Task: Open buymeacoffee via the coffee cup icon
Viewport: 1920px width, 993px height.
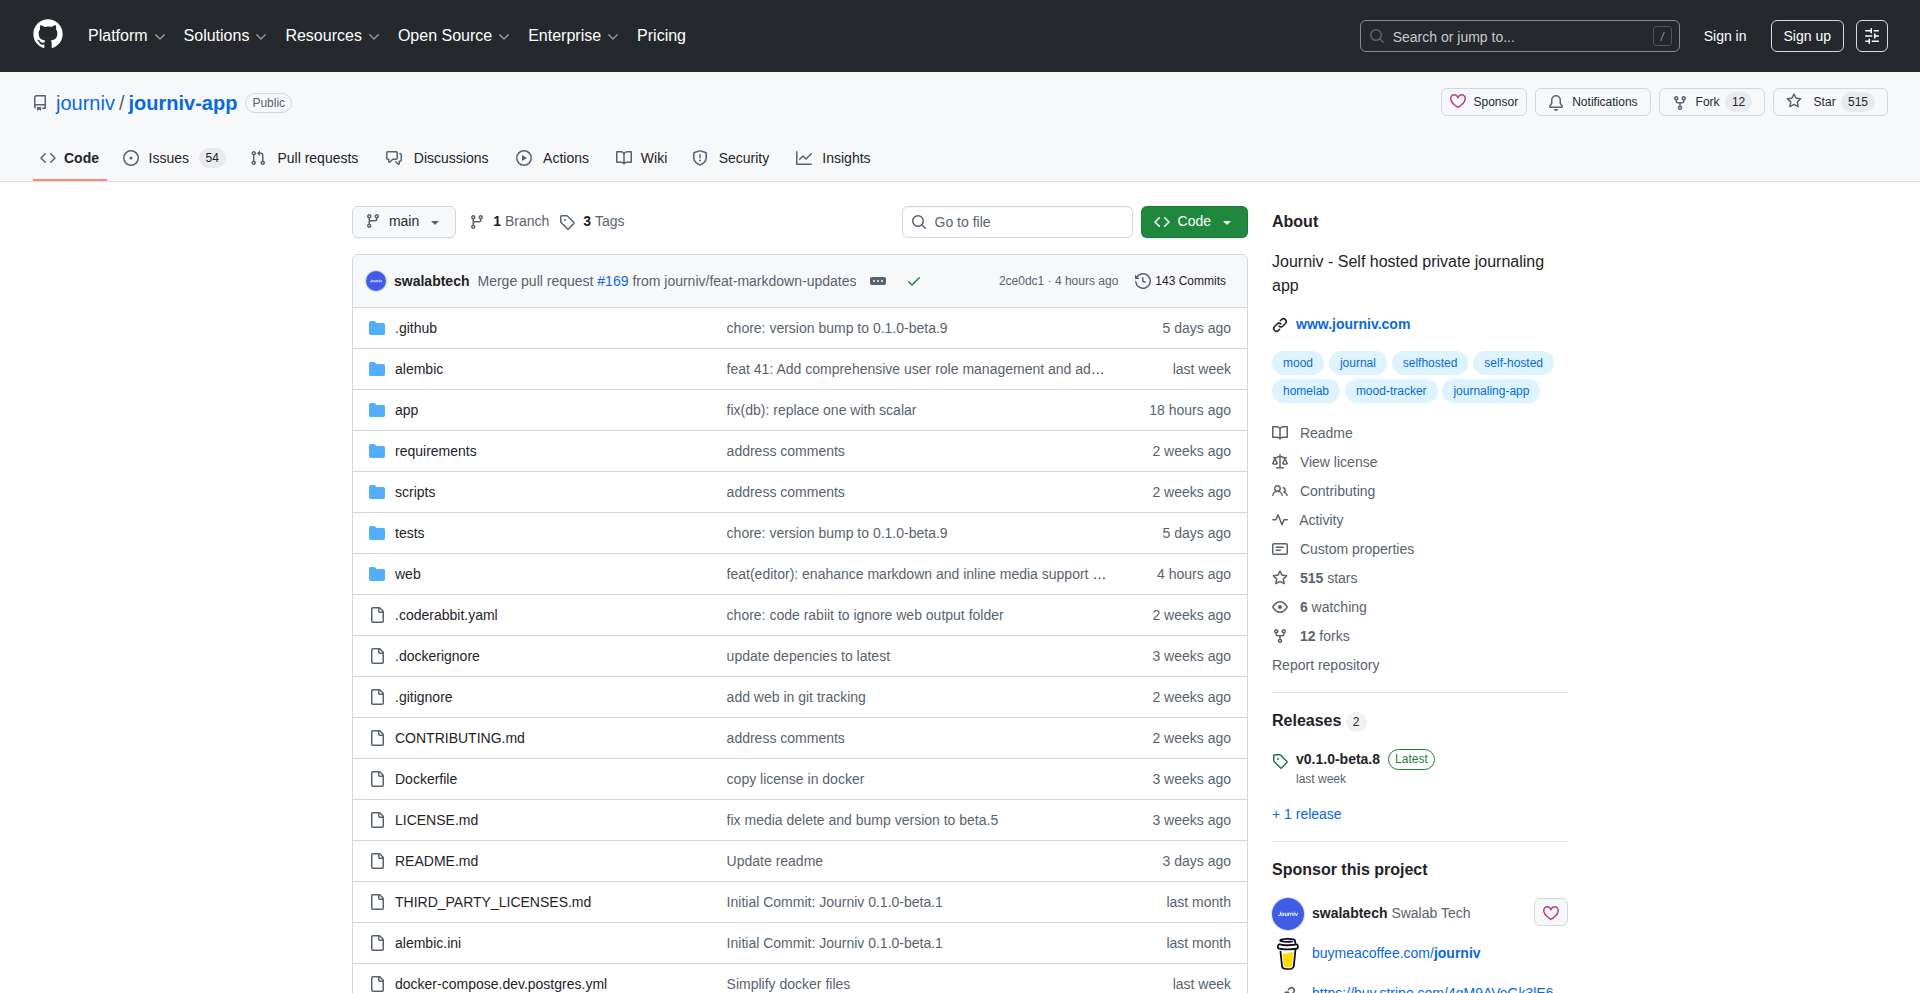Action: coord(1287,953)
